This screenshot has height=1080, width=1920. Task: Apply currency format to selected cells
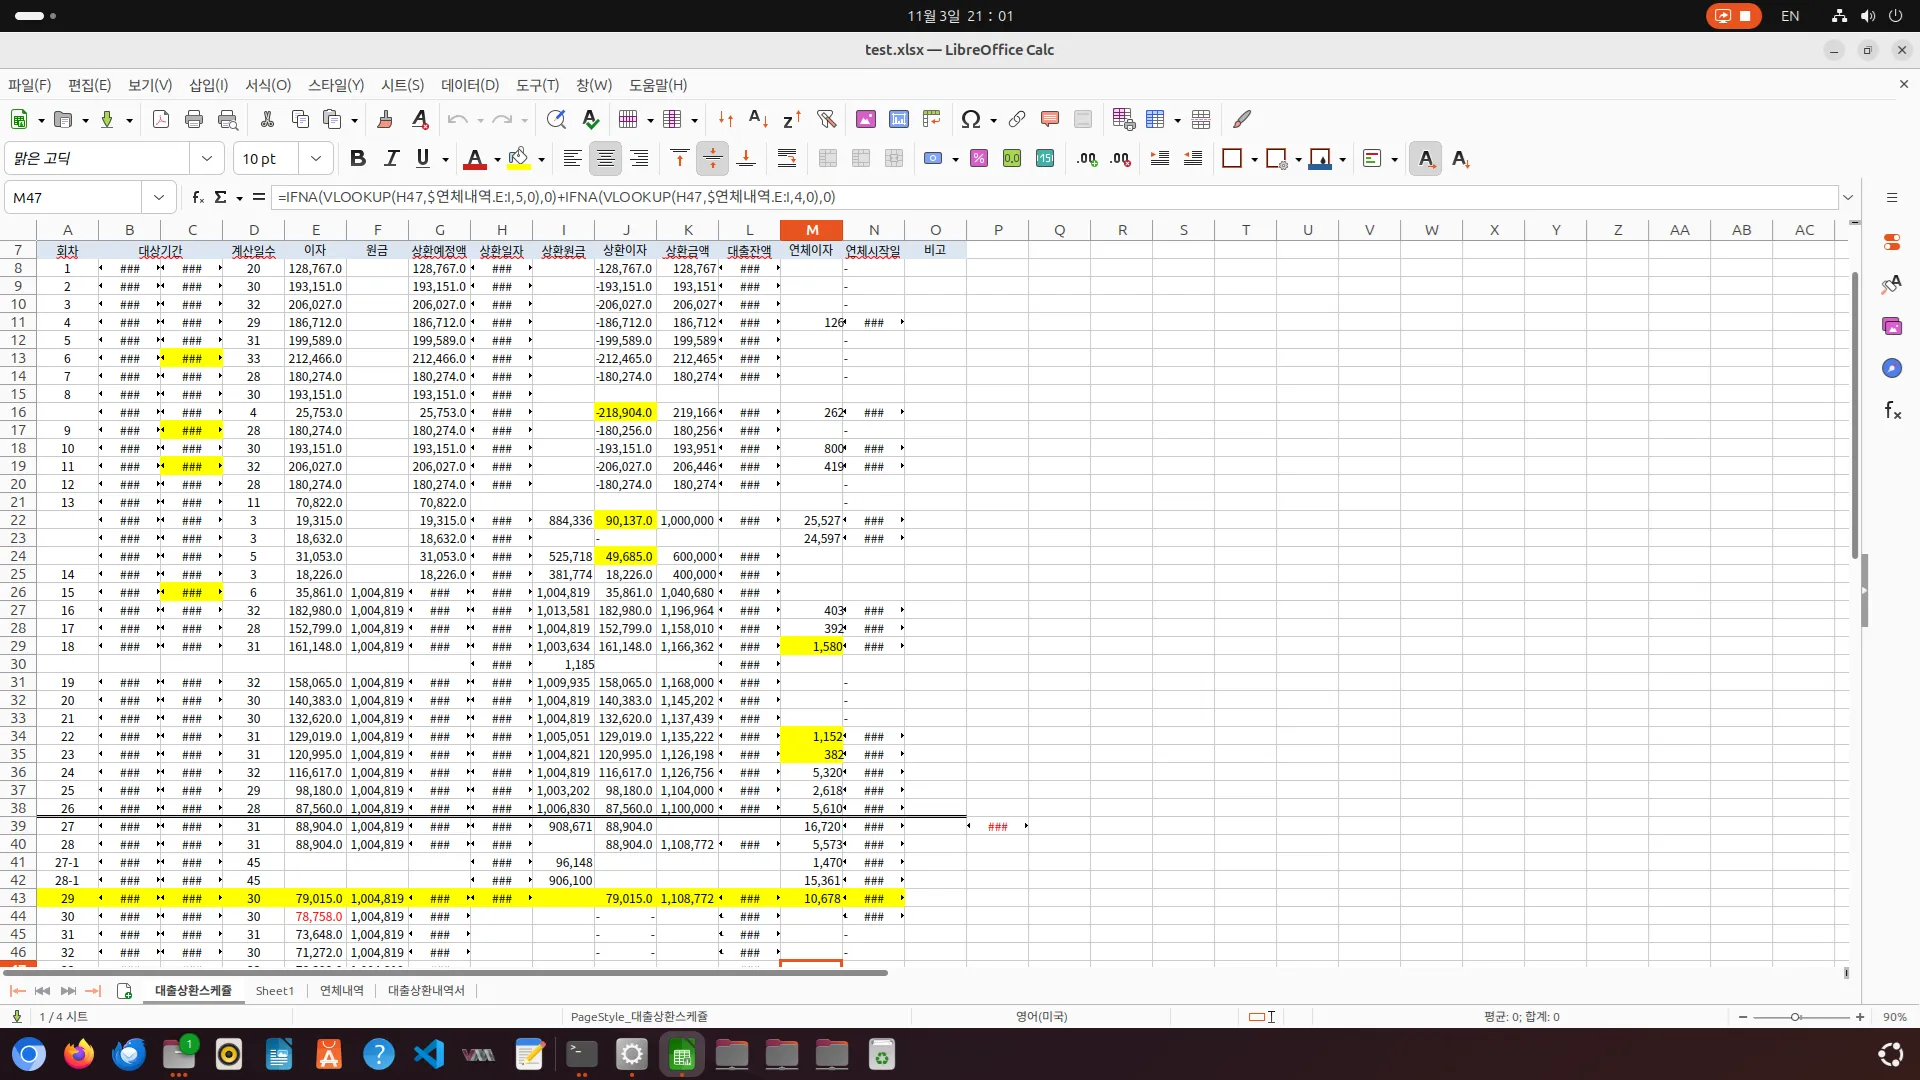tap(933, 158)
